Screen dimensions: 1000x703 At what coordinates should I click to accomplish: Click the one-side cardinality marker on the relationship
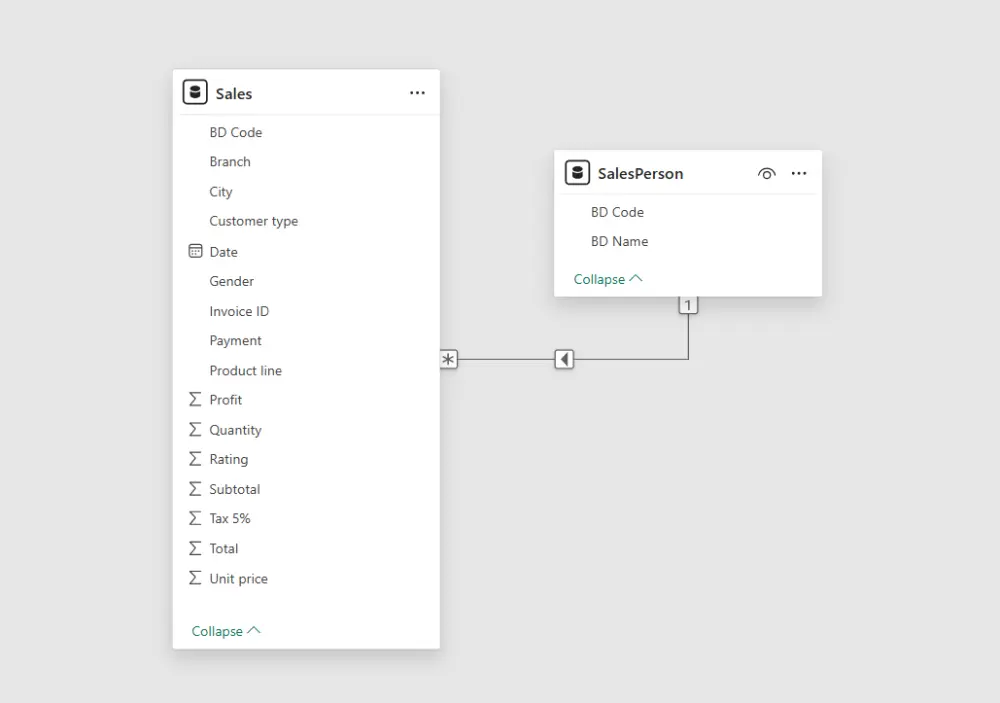tap(688, 305)
